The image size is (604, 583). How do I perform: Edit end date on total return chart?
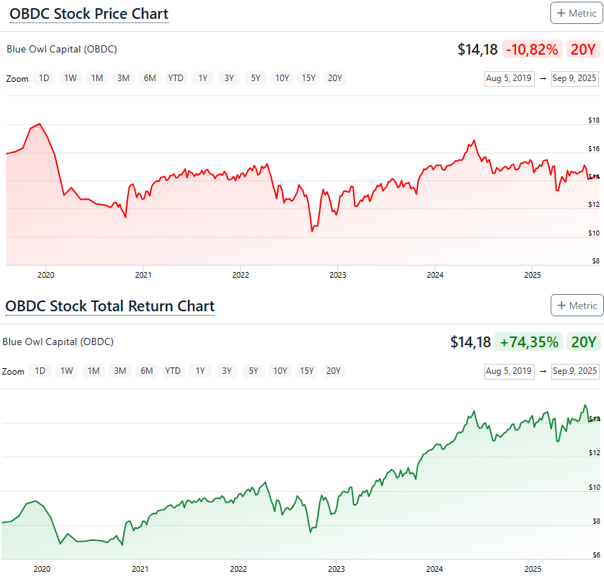(575, 371)
